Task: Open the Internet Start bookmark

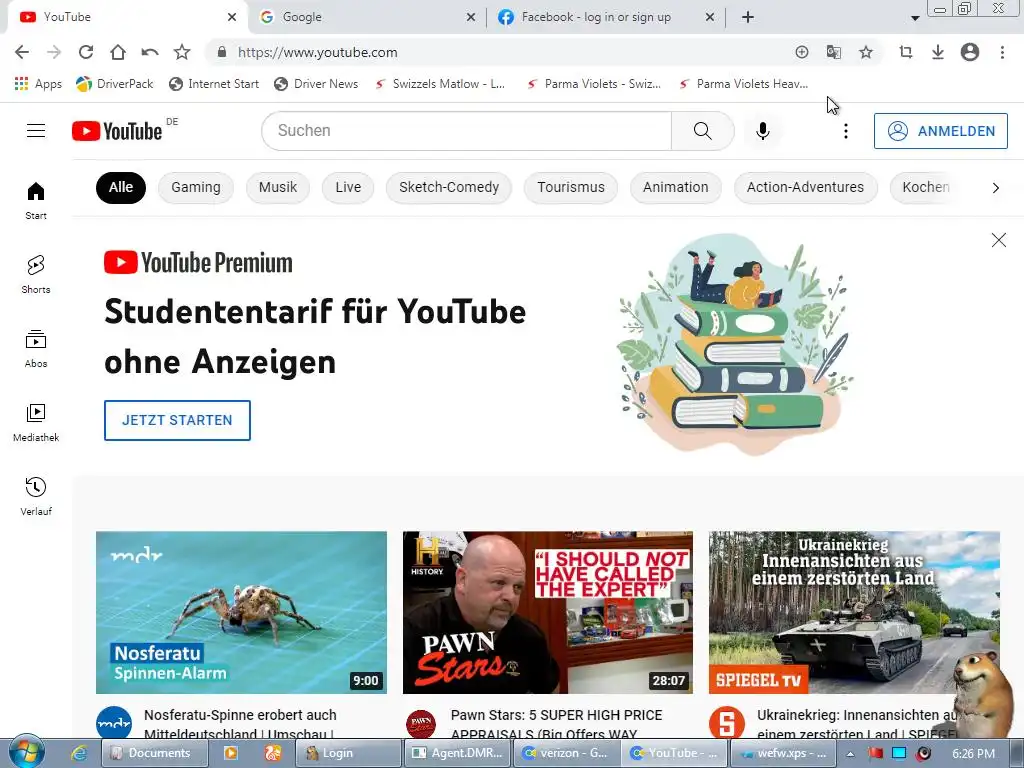Action: point(214,84)
